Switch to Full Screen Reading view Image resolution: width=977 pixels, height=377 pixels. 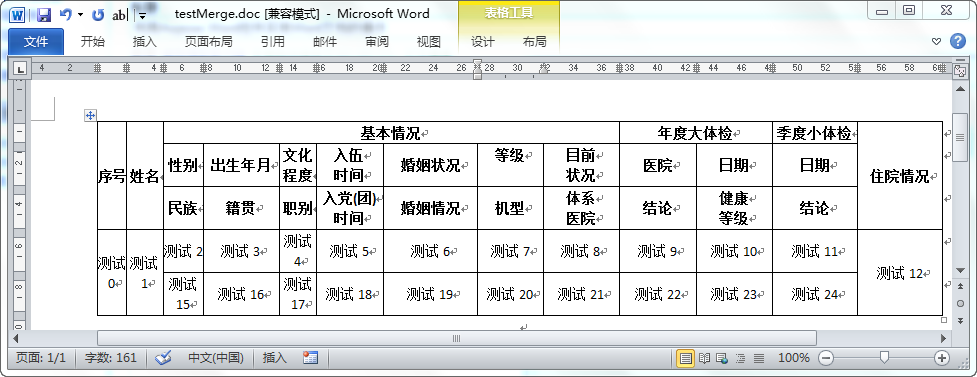click(x=704, y=358)
